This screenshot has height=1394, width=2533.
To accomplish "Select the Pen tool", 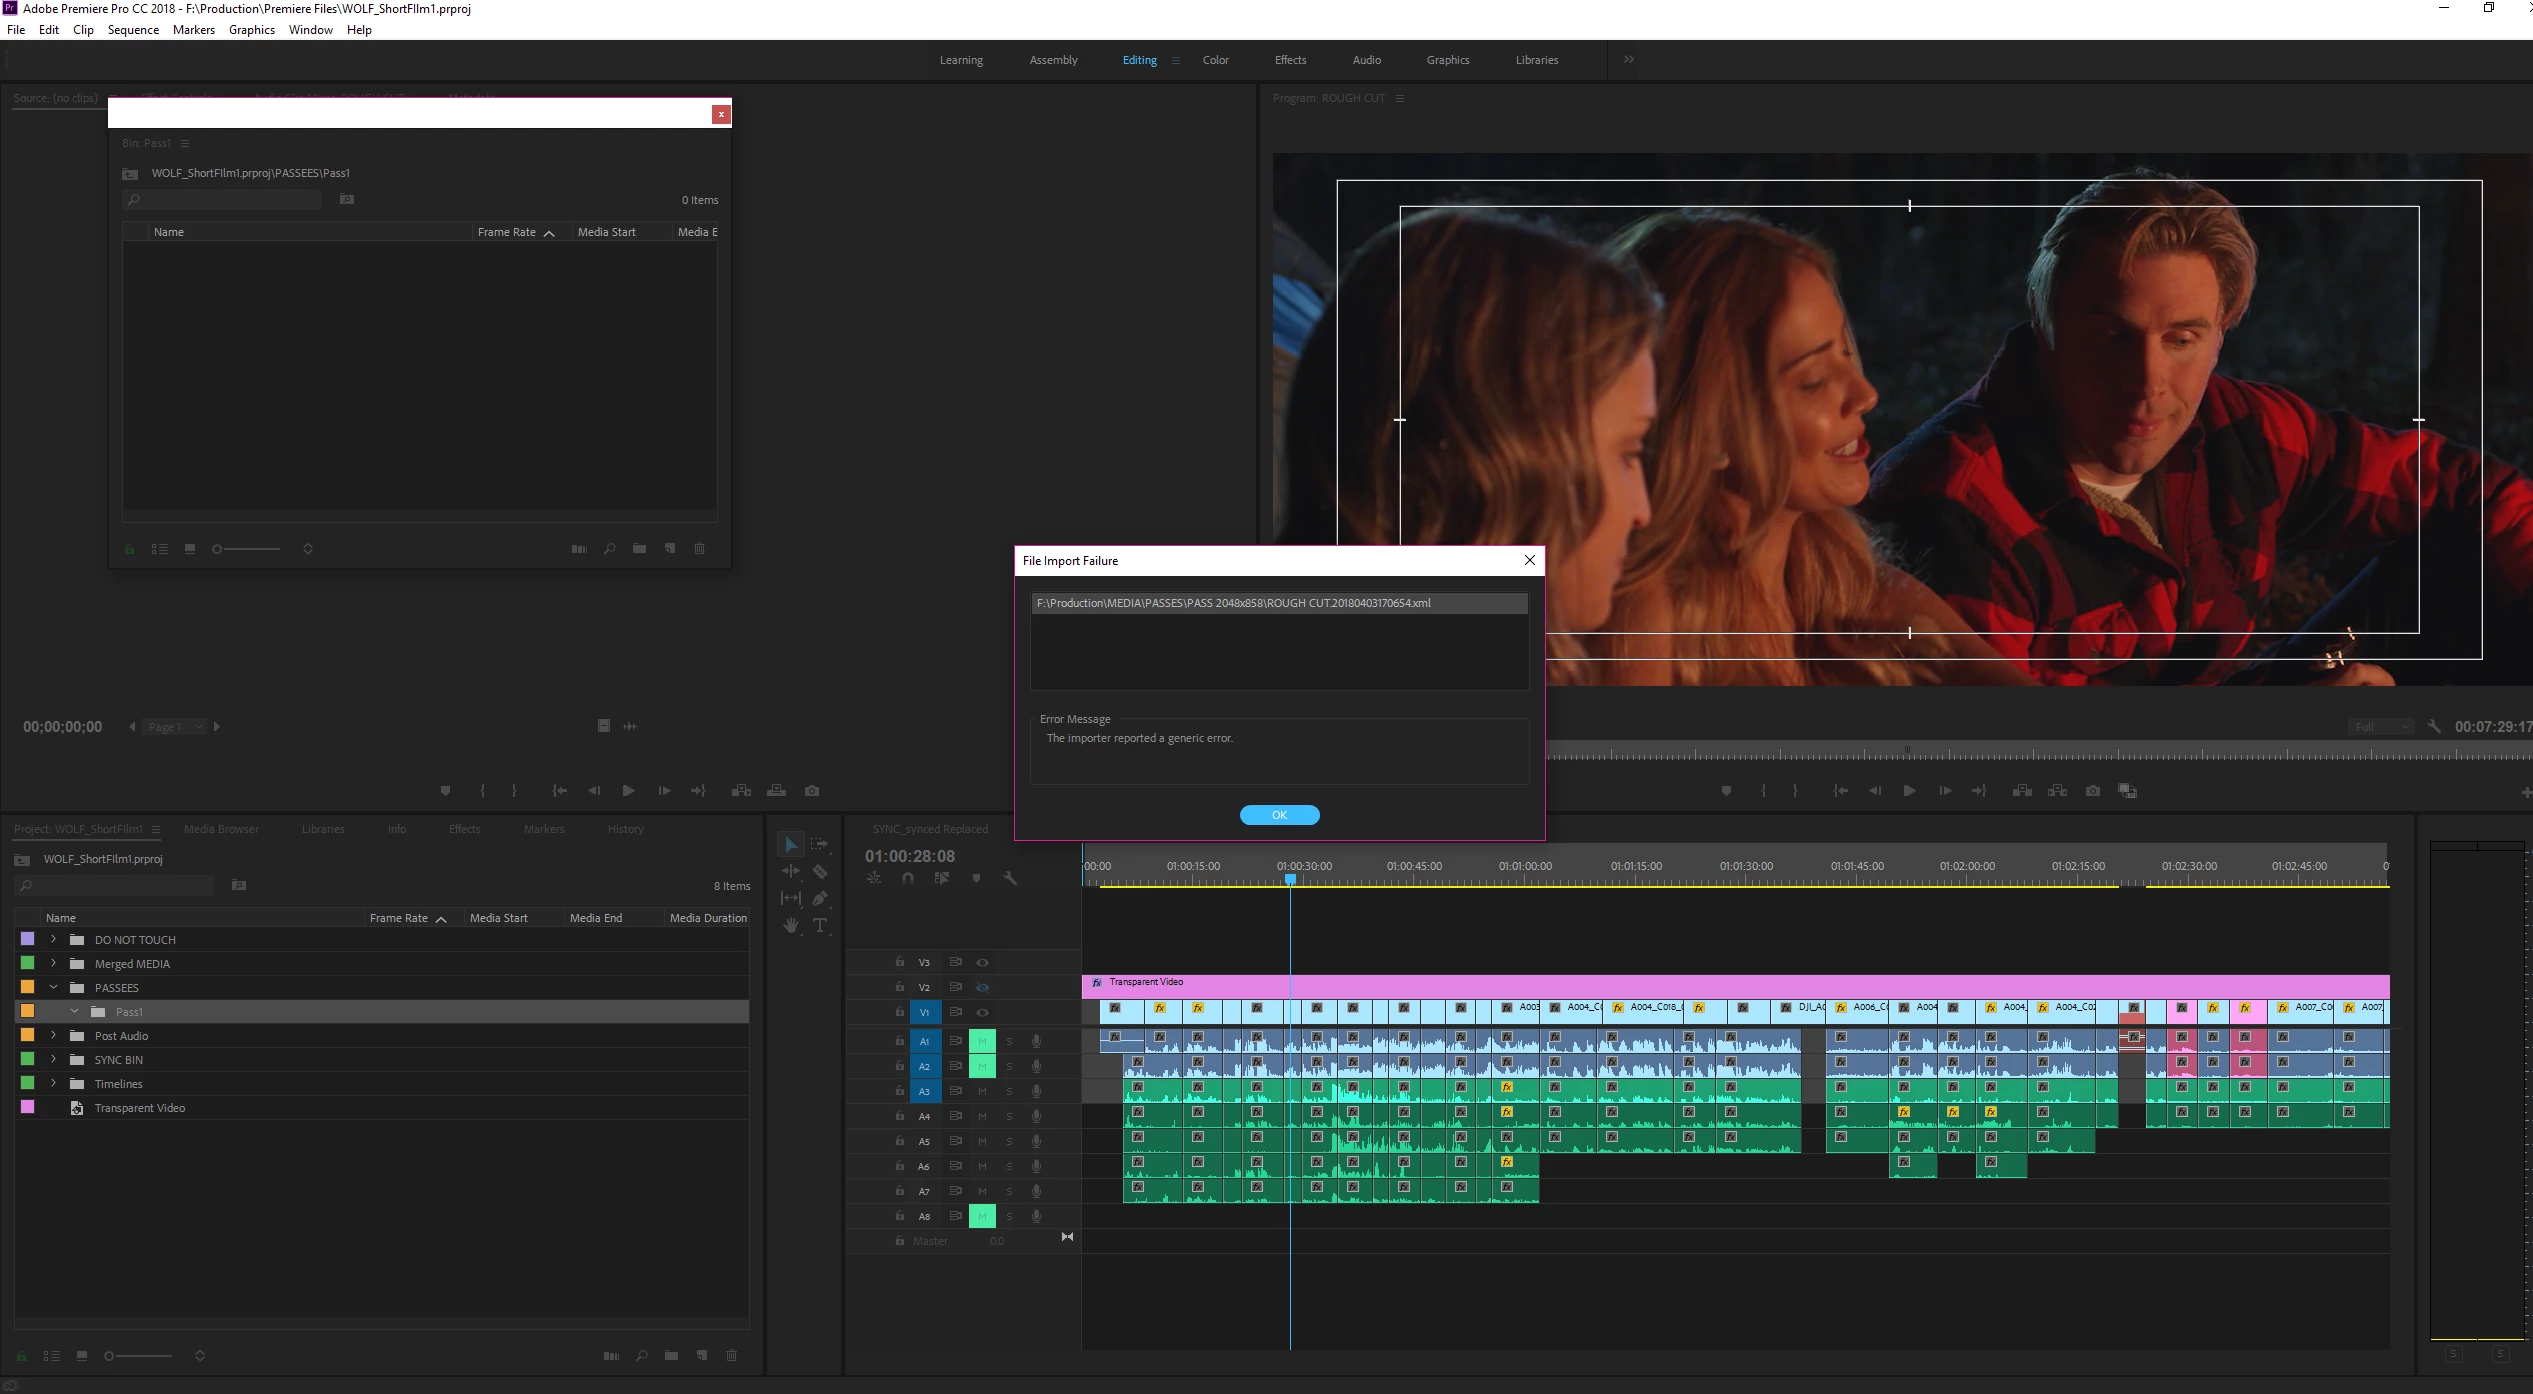I will pyautogui.click(x=820, y=898).
